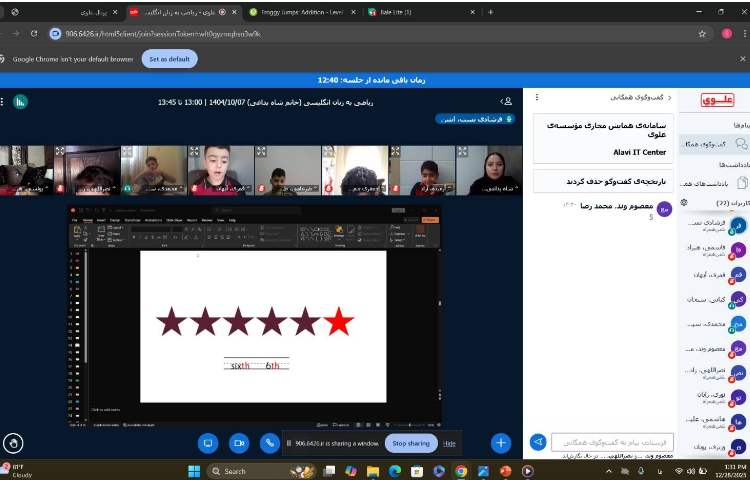Open the shared notes item in sidebar

pos(714,183)
